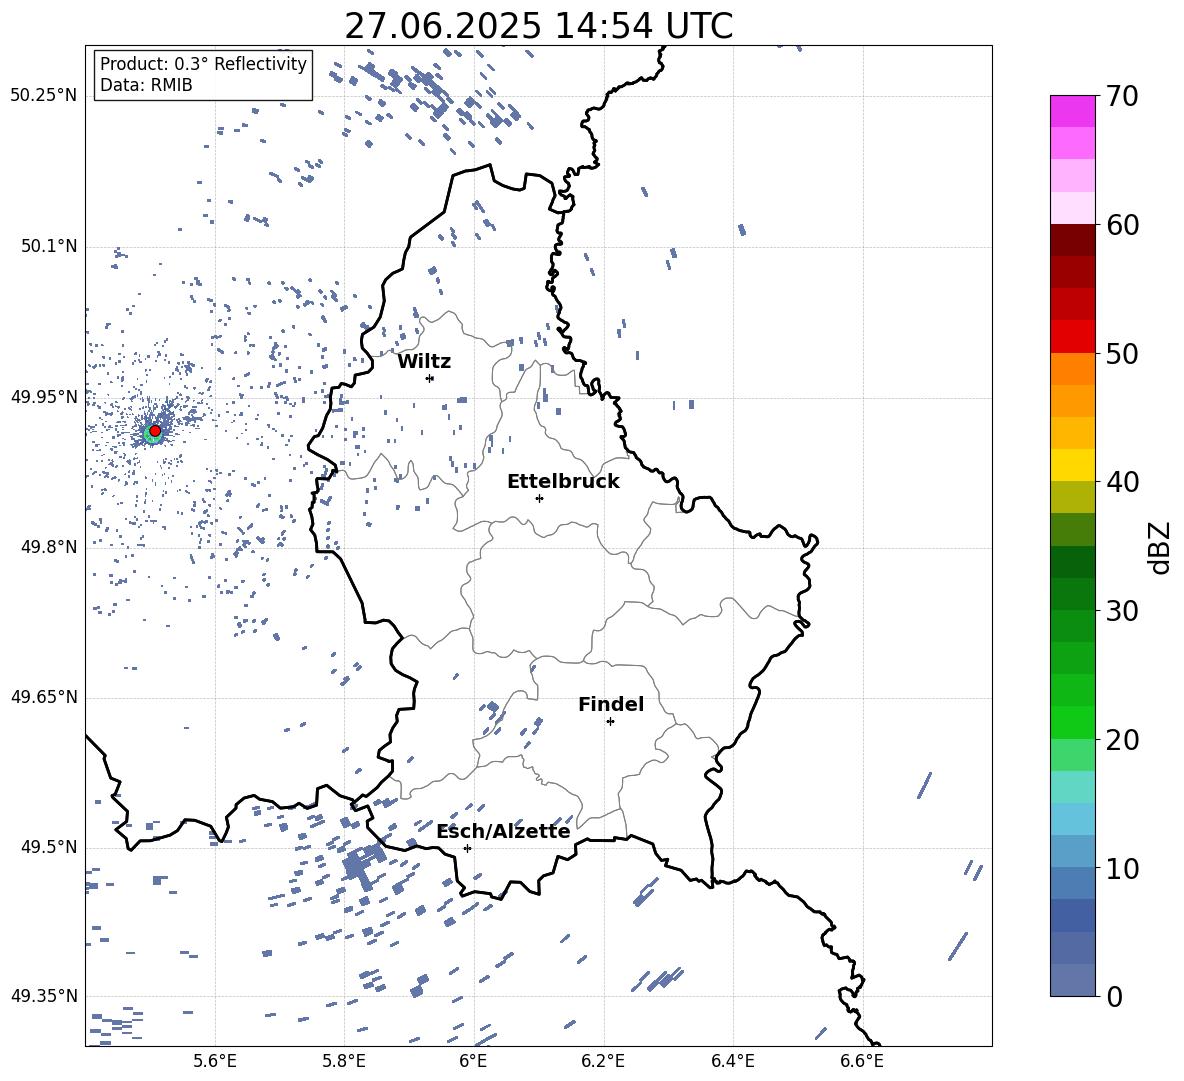Click the grey-blue 0 dBZ color band
1184x1081 pixels.
pyautogui.click(x=1073, y=980)
